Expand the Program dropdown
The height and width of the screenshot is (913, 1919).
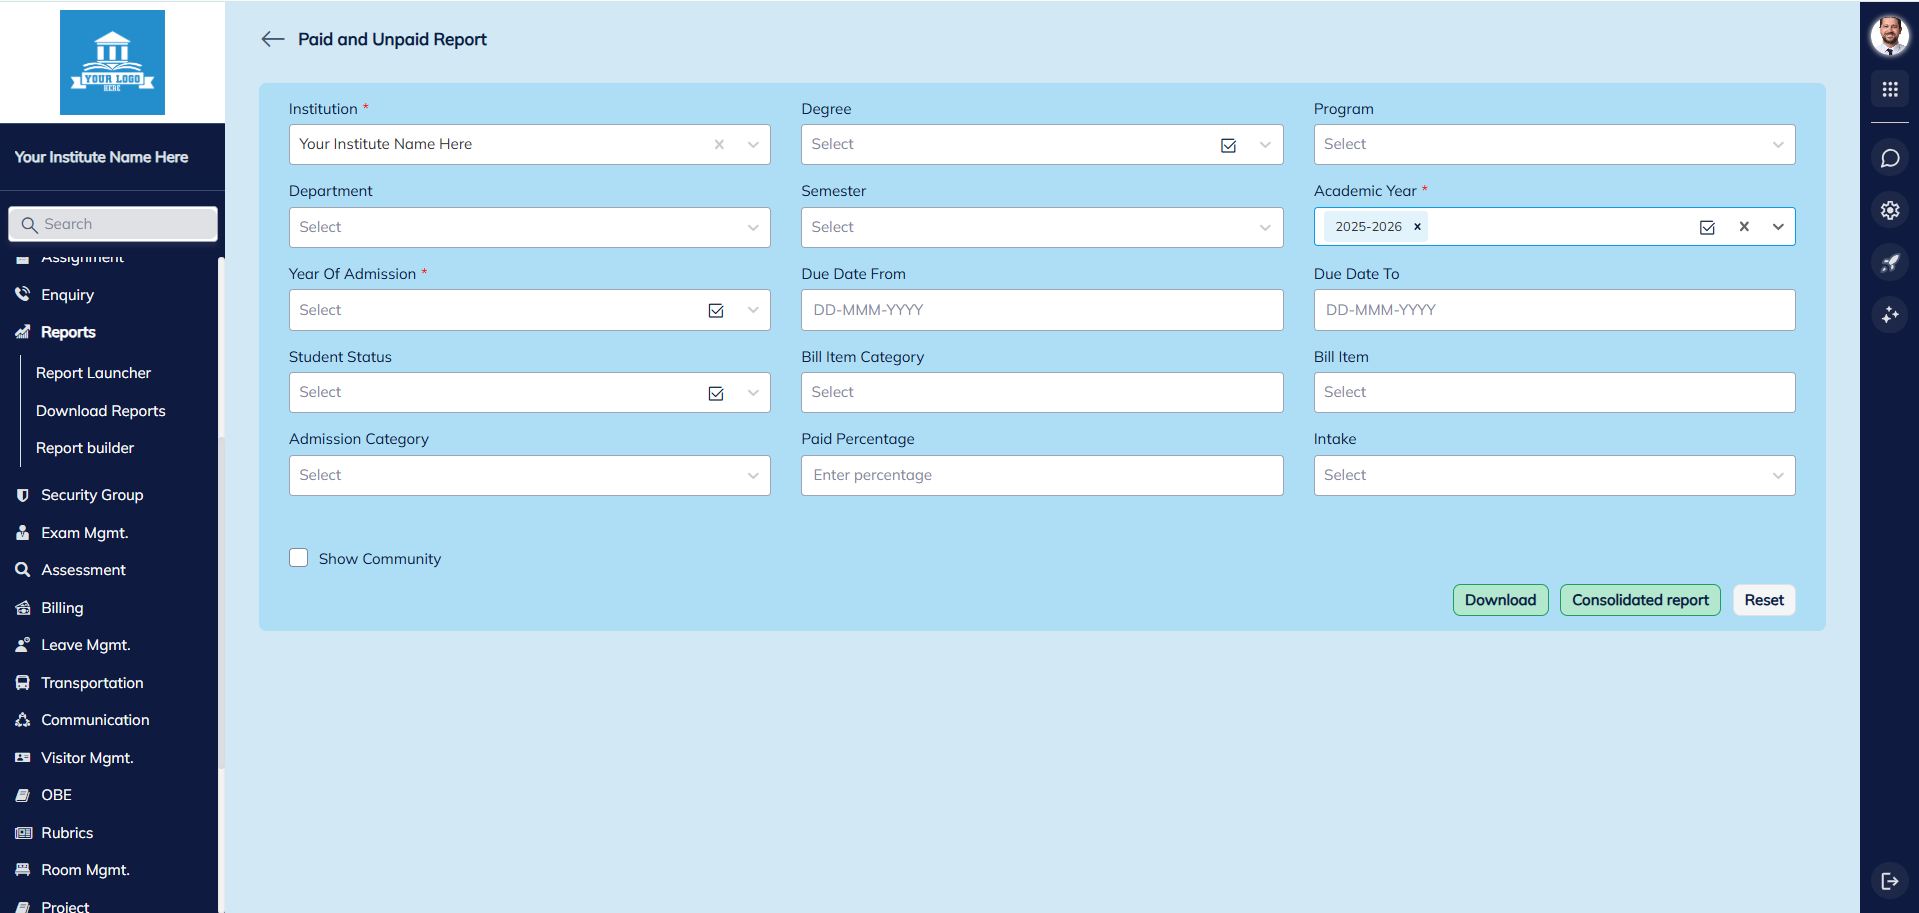[1777, 145]
